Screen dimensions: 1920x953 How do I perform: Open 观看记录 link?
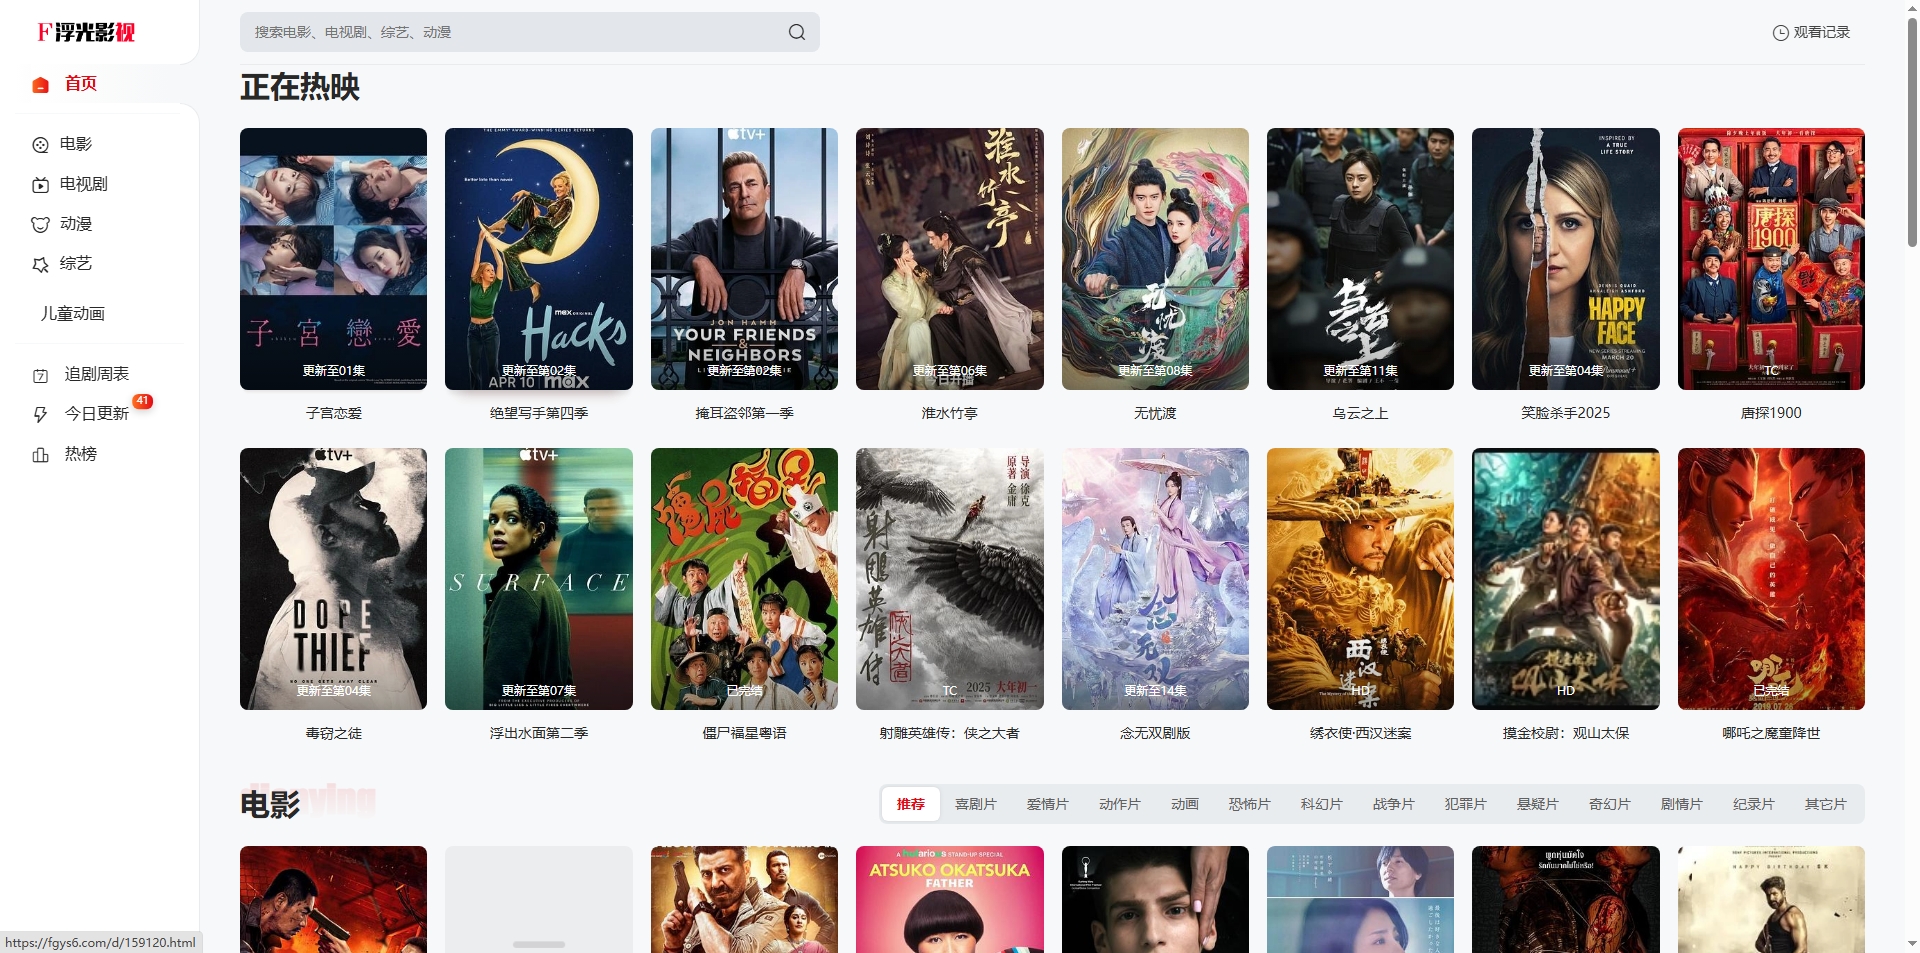coord(1811,32)
